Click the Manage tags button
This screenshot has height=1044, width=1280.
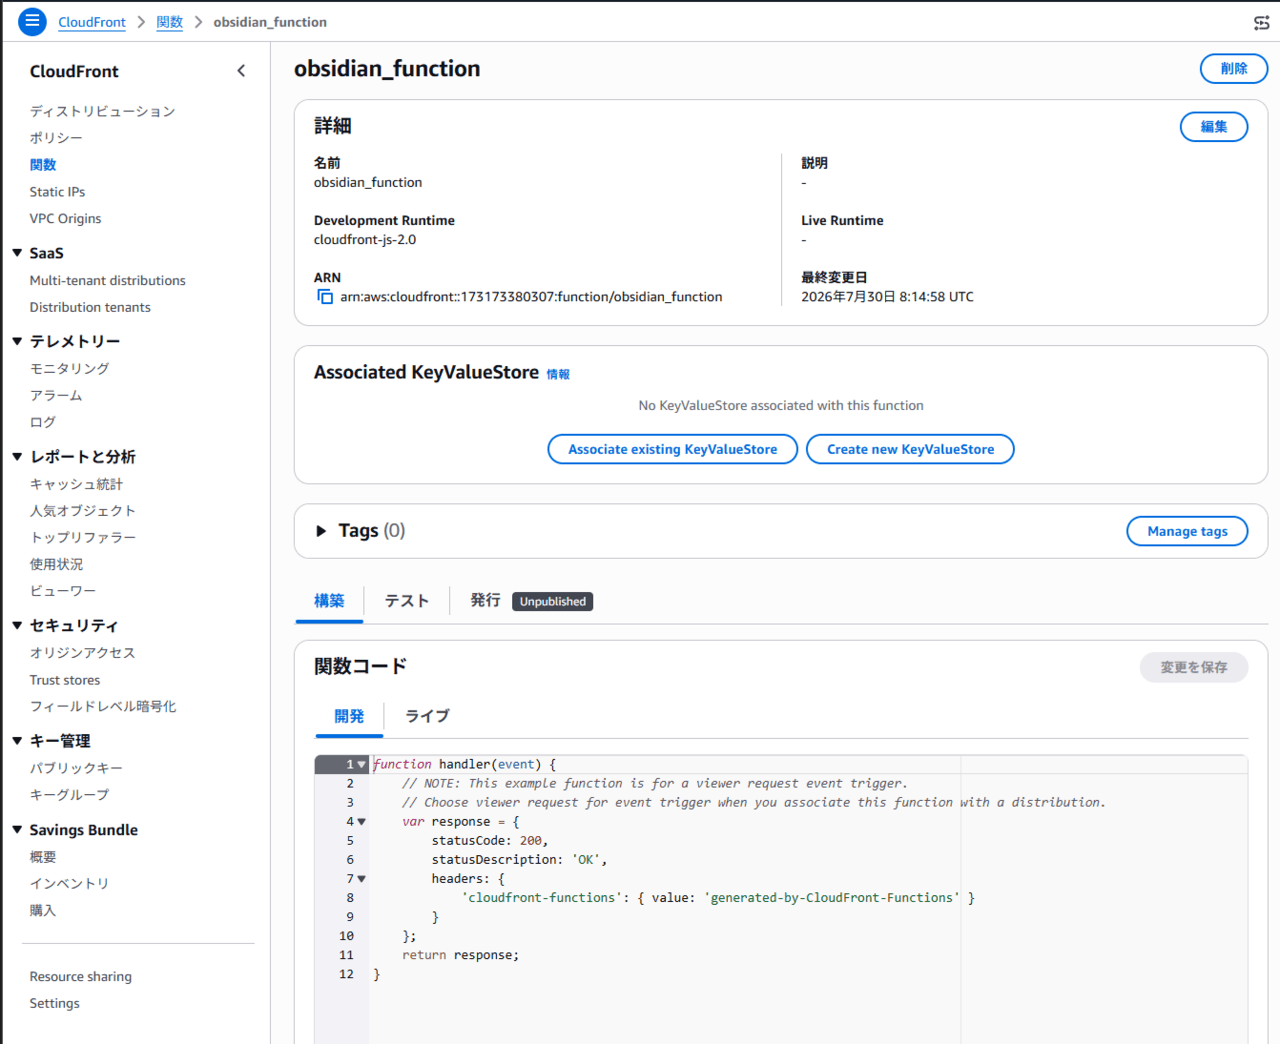coord(1187,531)
